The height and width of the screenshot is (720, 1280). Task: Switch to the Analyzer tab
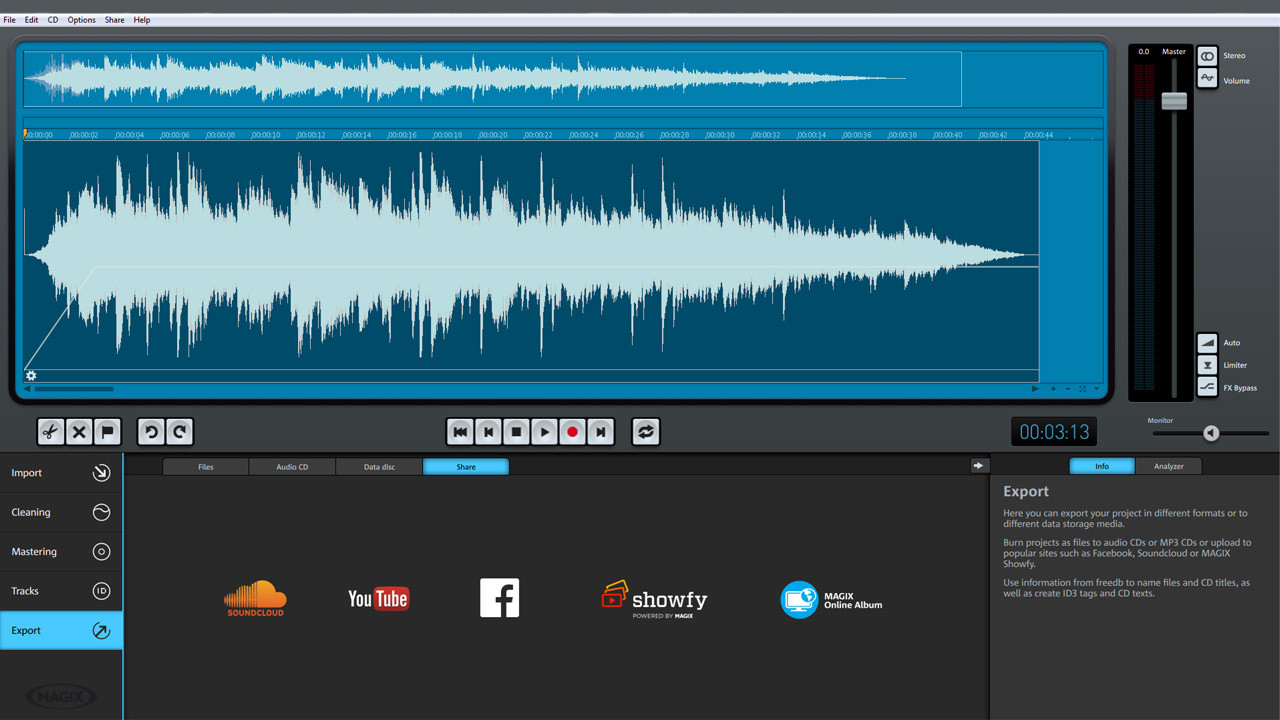[x=1169, y=466]
